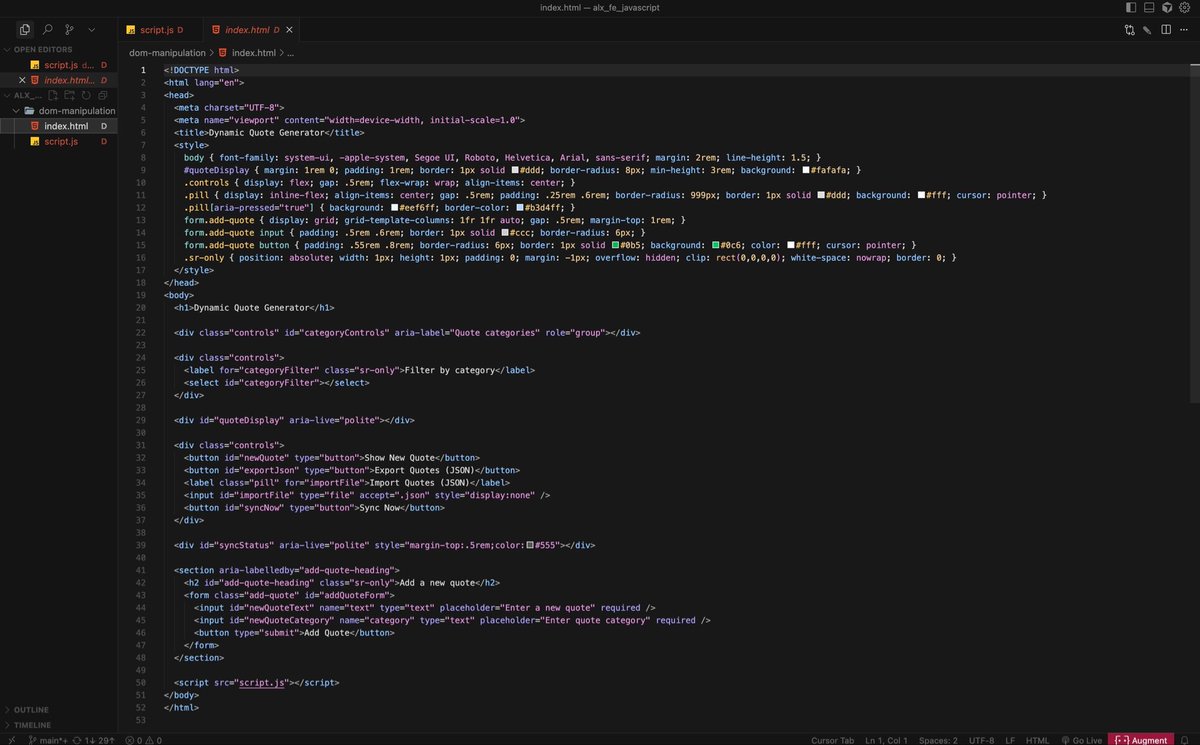This screenshot has width=1200, height=745.
Task: Change line ending via LF indicator
Action: 1010,740
